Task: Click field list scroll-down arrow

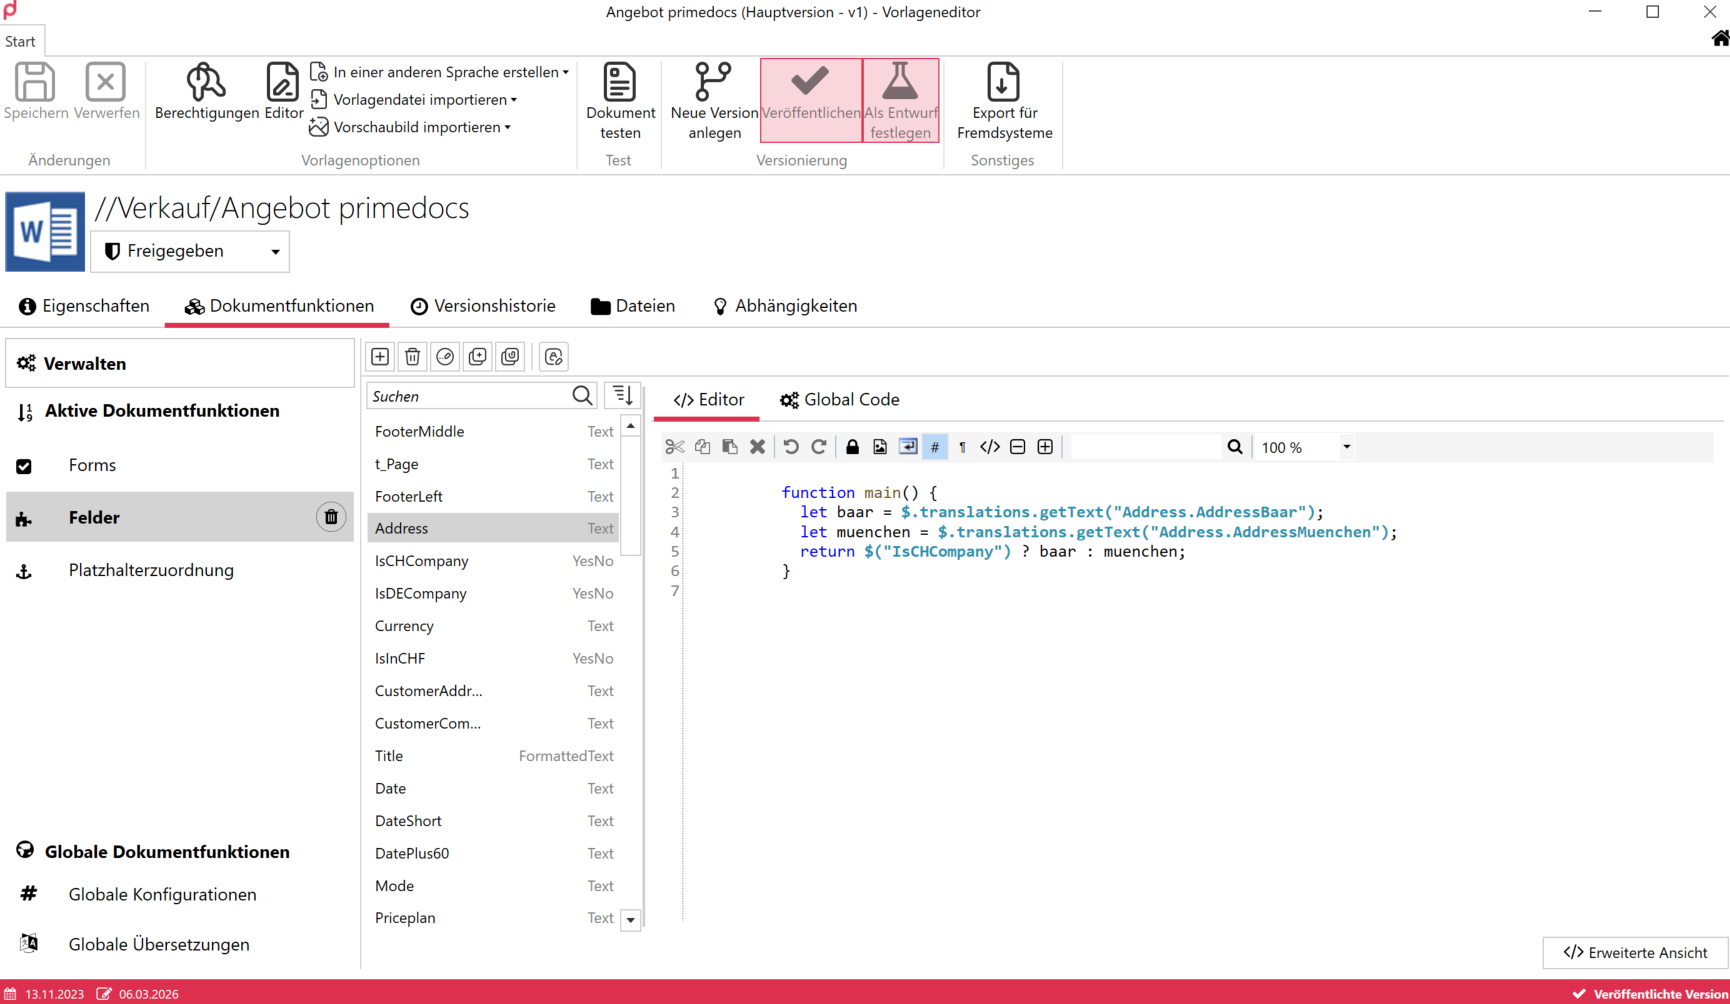Action: pos(631,920)
